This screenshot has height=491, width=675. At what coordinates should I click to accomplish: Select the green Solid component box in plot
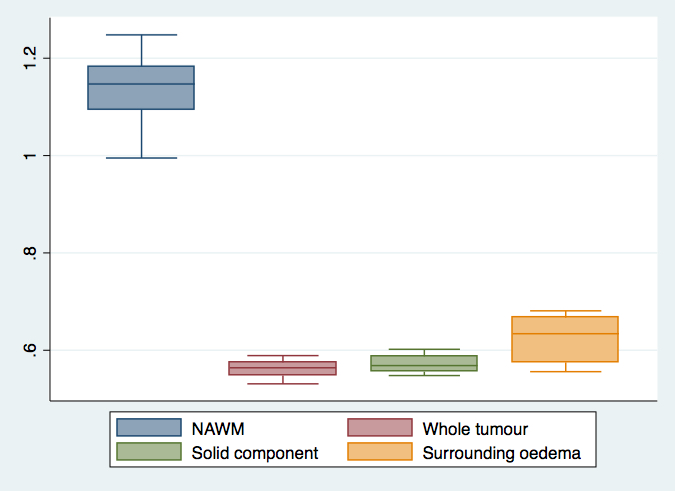(424, 363)
